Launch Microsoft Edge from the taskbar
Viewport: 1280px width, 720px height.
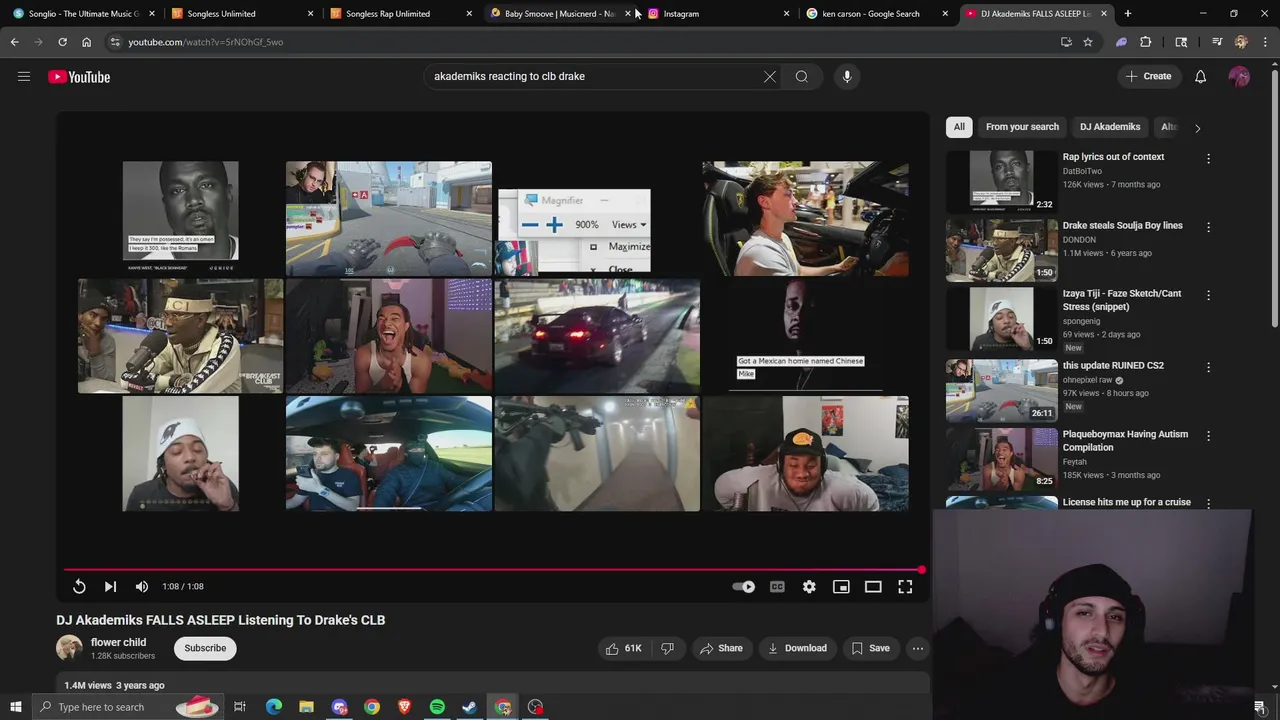point(274,707)
